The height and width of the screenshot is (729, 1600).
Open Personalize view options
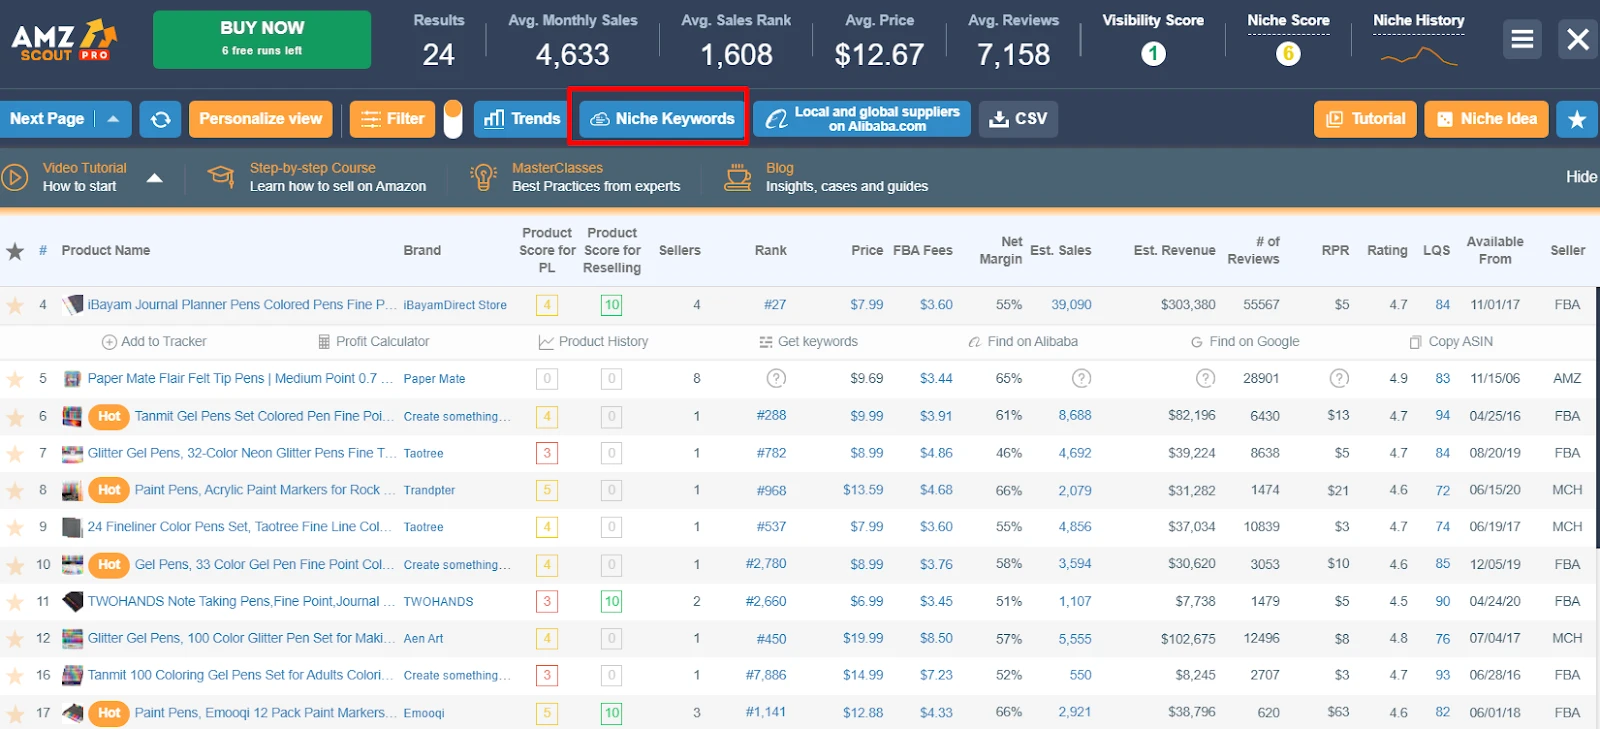coord(260,119)
